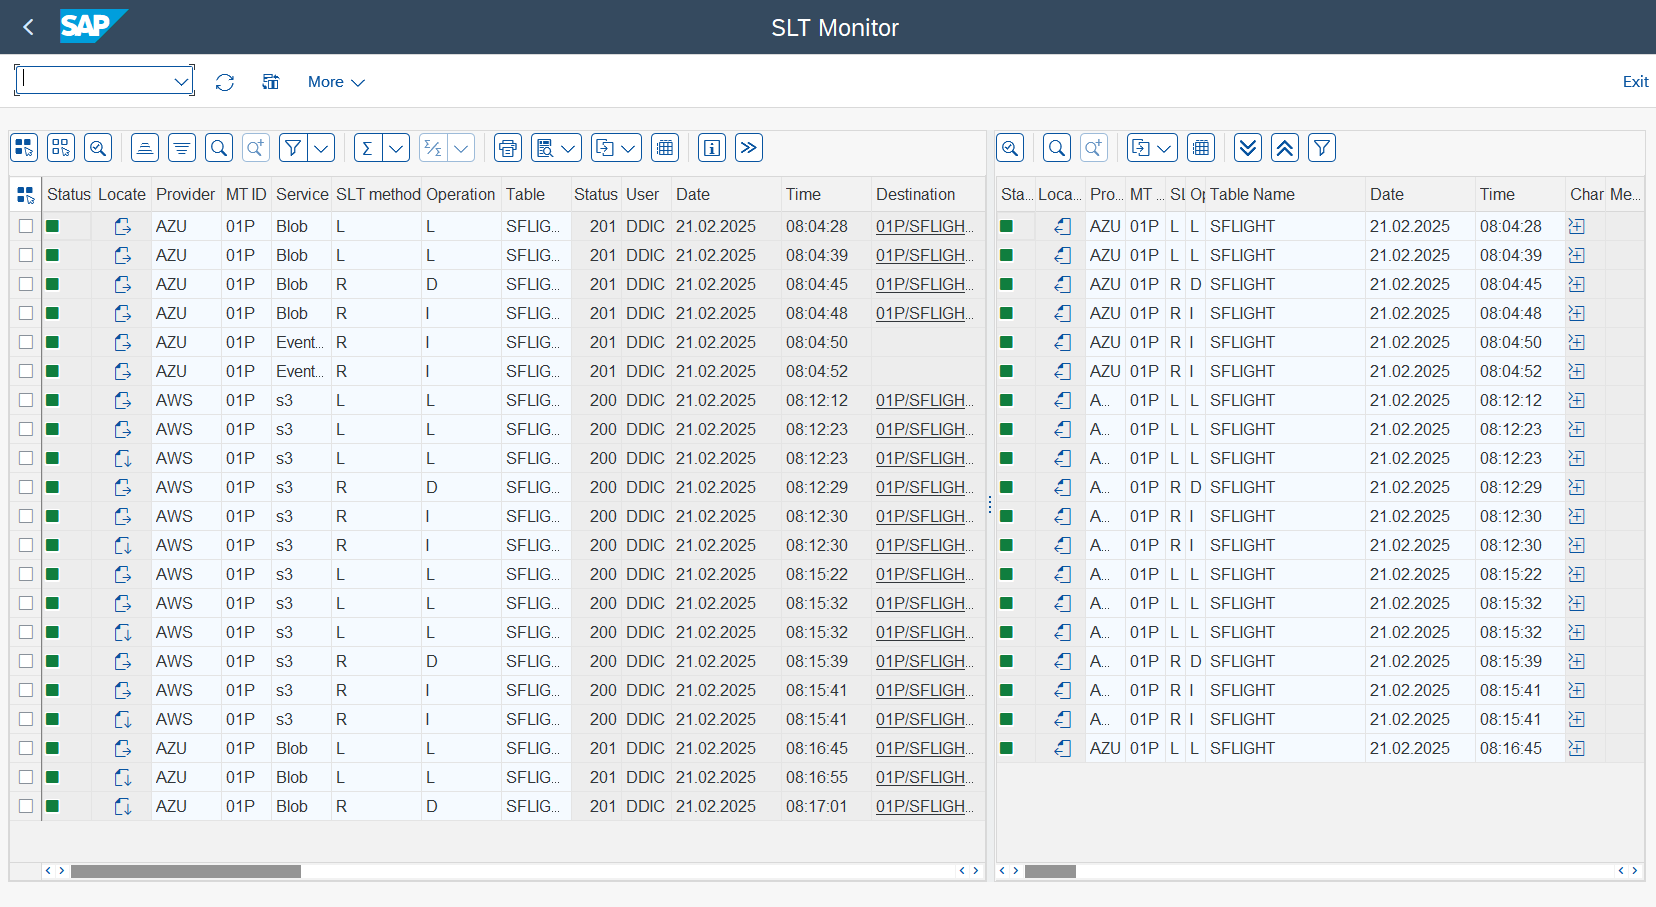Tick checkbox for 08:04:28 row
The image size is (1656, 907).
click(26, 226)
